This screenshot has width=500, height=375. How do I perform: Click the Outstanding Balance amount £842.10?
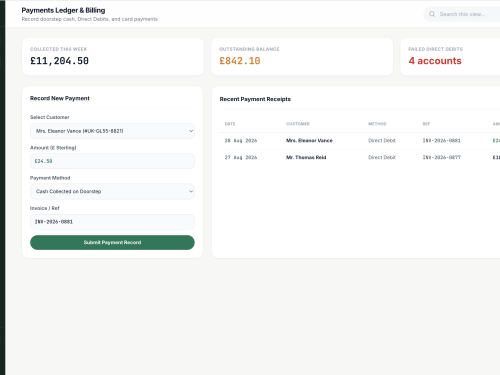coord(240,61)
